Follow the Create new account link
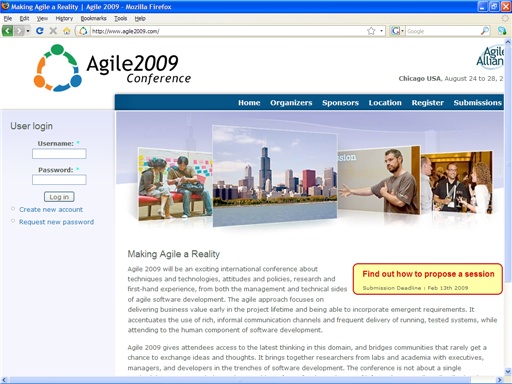Screen dimensions: 512x384 pyautogui.click(x=51, y=209)
